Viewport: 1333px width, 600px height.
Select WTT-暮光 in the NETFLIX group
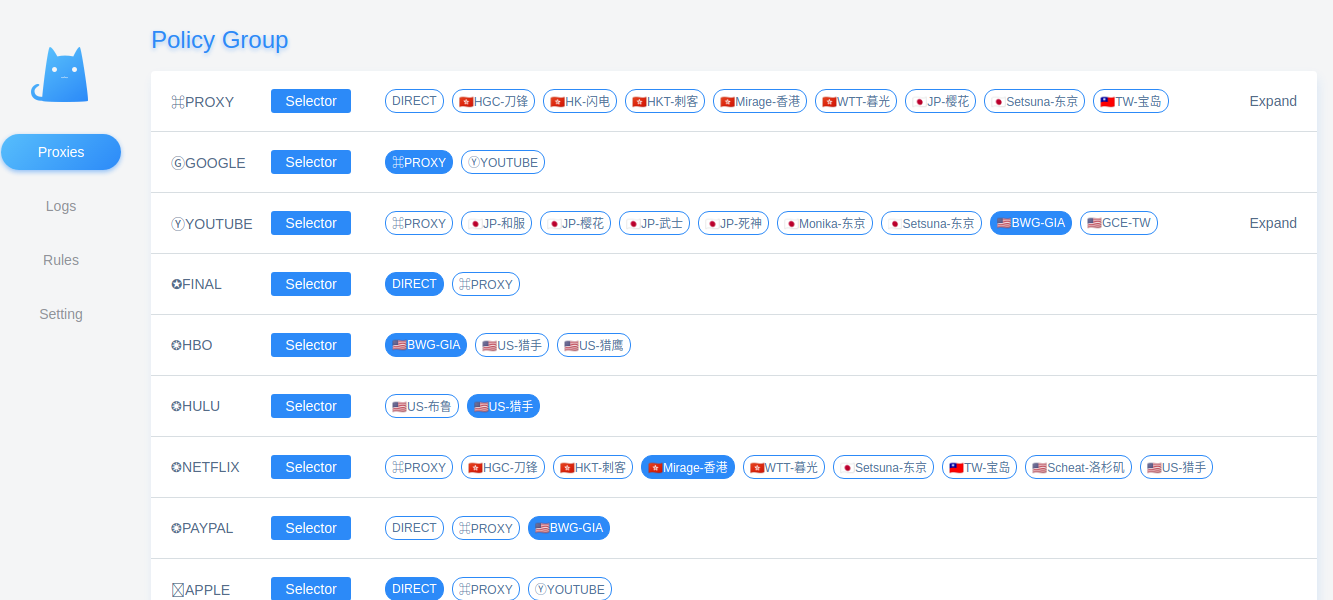[784, 467]
